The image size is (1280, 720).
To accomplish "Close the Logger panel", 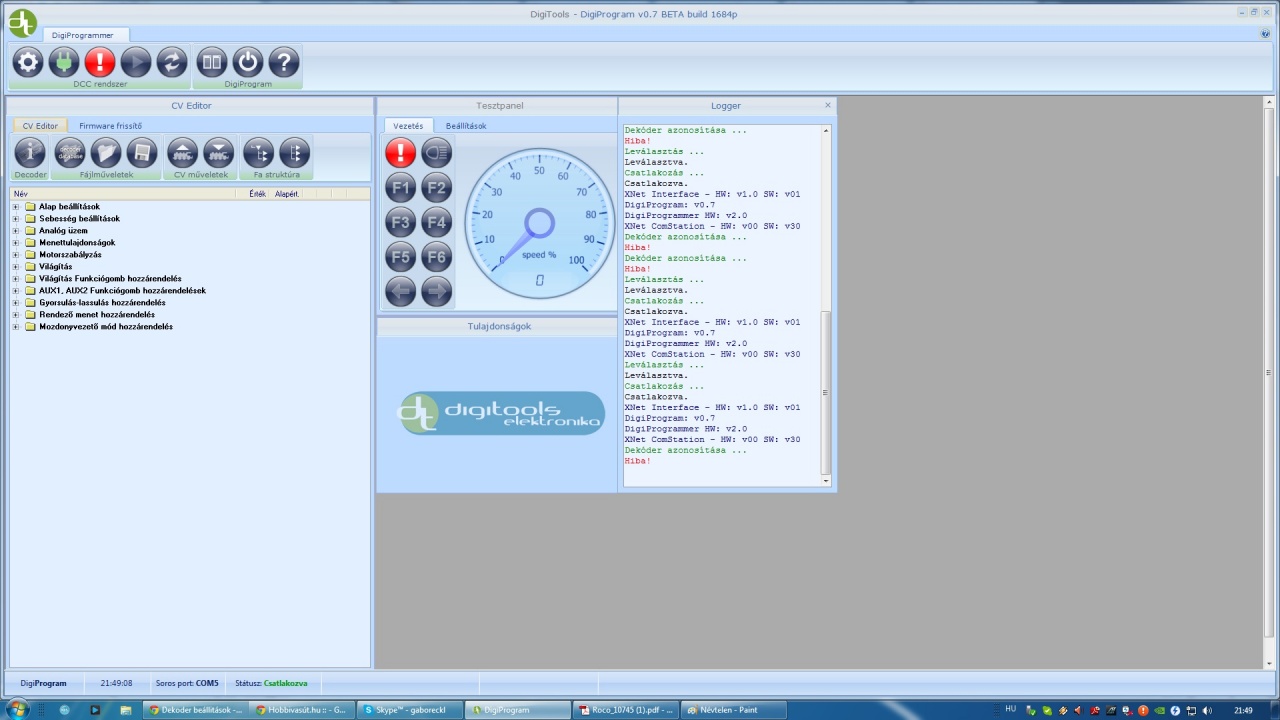I will click(828, 105).
